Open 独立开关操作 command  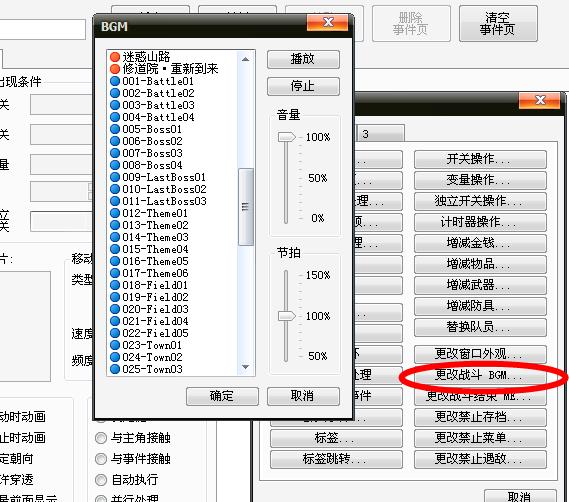tap(480, 201)
